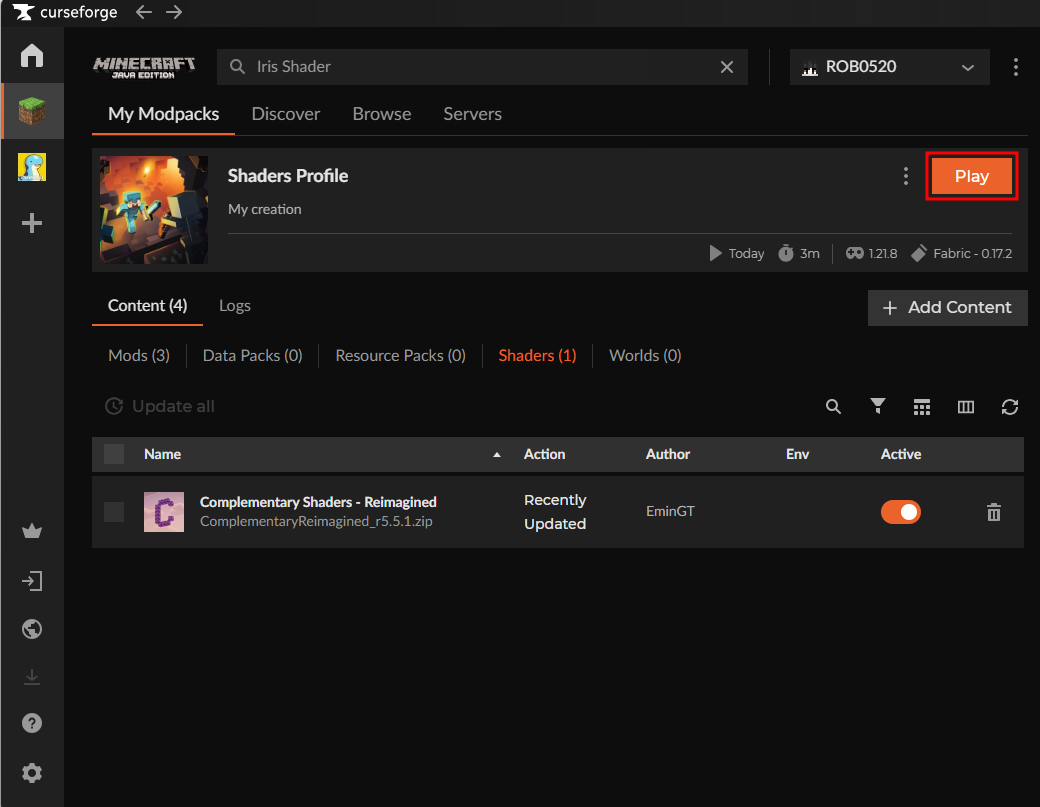This screenshot has height=807, width=1040.
Task: Select the Content (4) tab
Action: pos(147,306)
